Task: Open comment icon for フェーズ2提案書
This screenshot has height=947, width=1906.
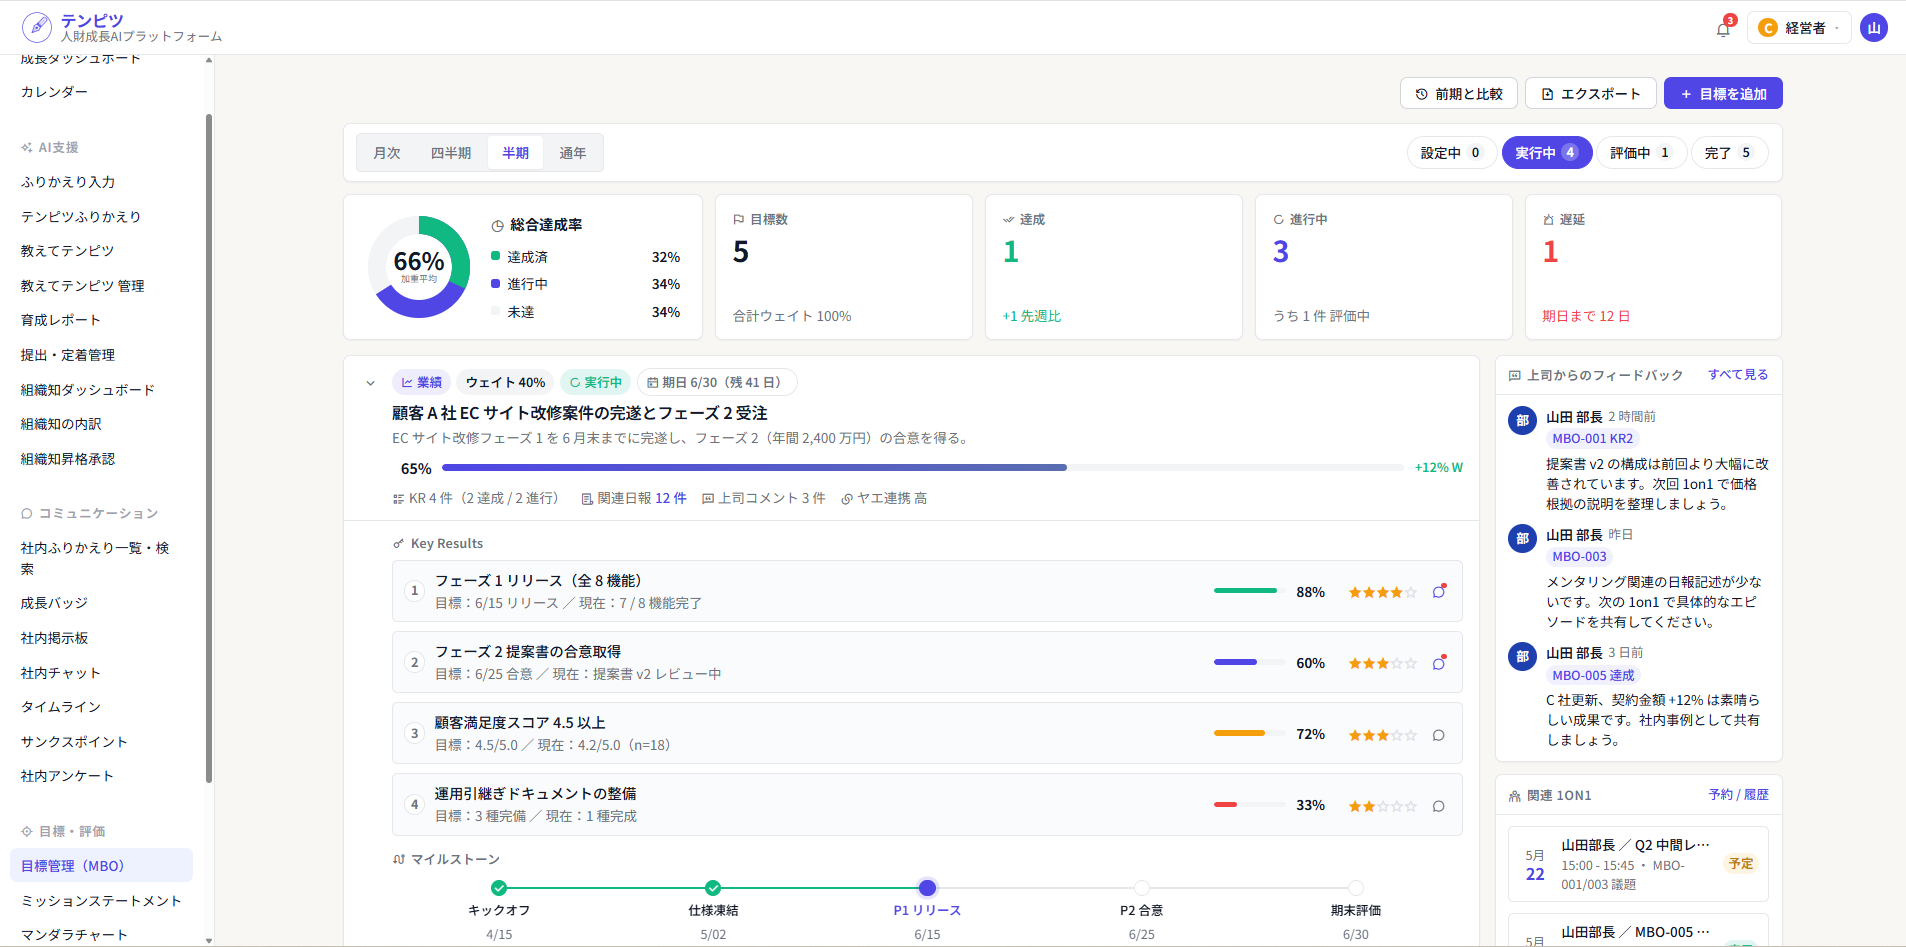Action: pos(1439,663)
